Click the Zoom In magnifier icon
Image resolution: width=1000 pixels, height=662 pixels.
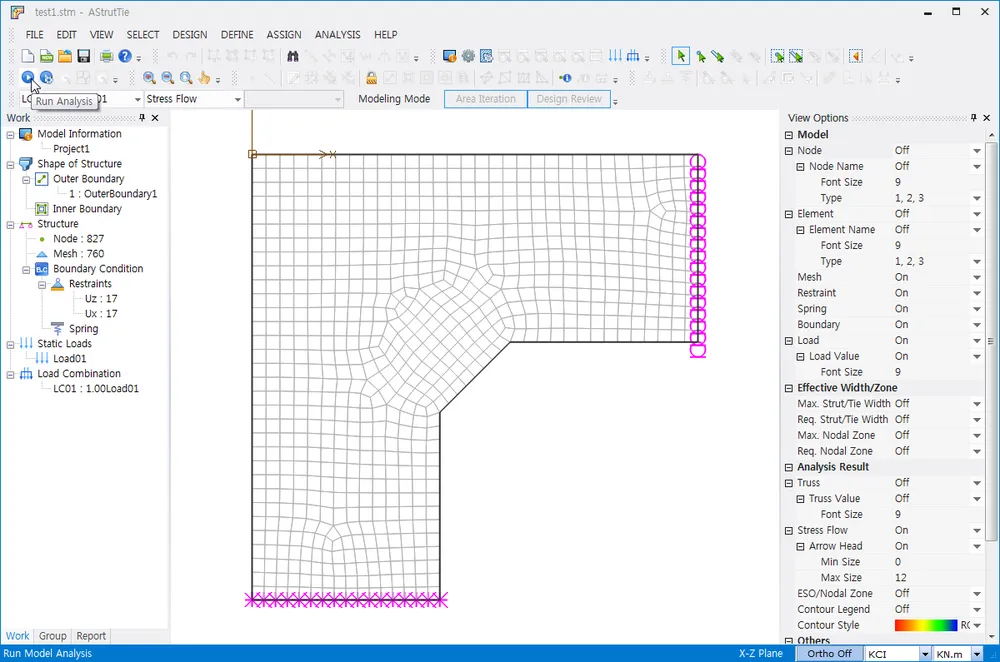(149, 78)
